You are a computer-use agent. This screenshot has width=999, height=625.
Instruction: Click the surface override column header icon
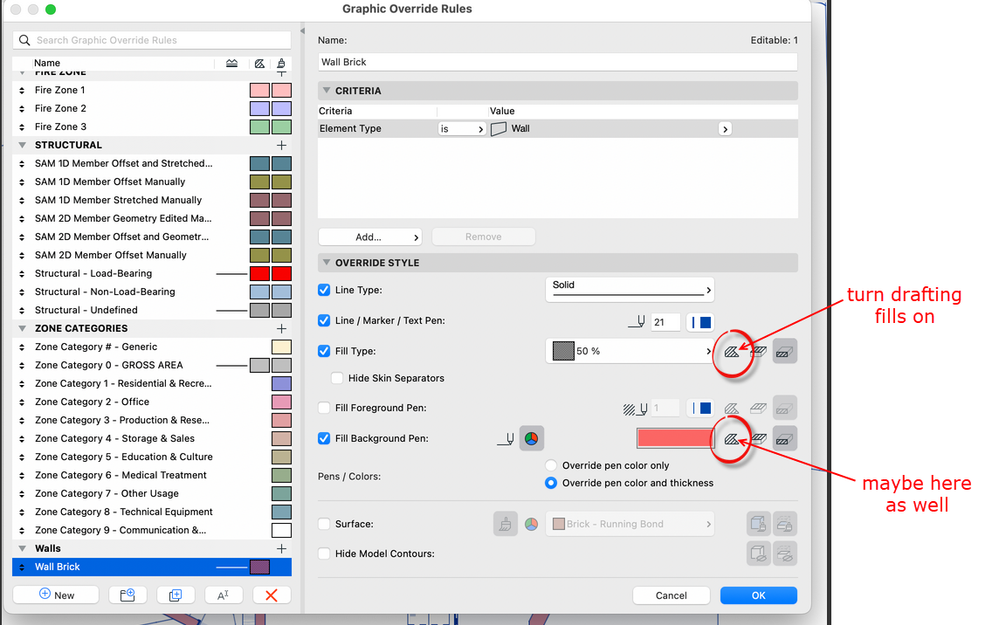pyautogui.click(x=281, y=63)
